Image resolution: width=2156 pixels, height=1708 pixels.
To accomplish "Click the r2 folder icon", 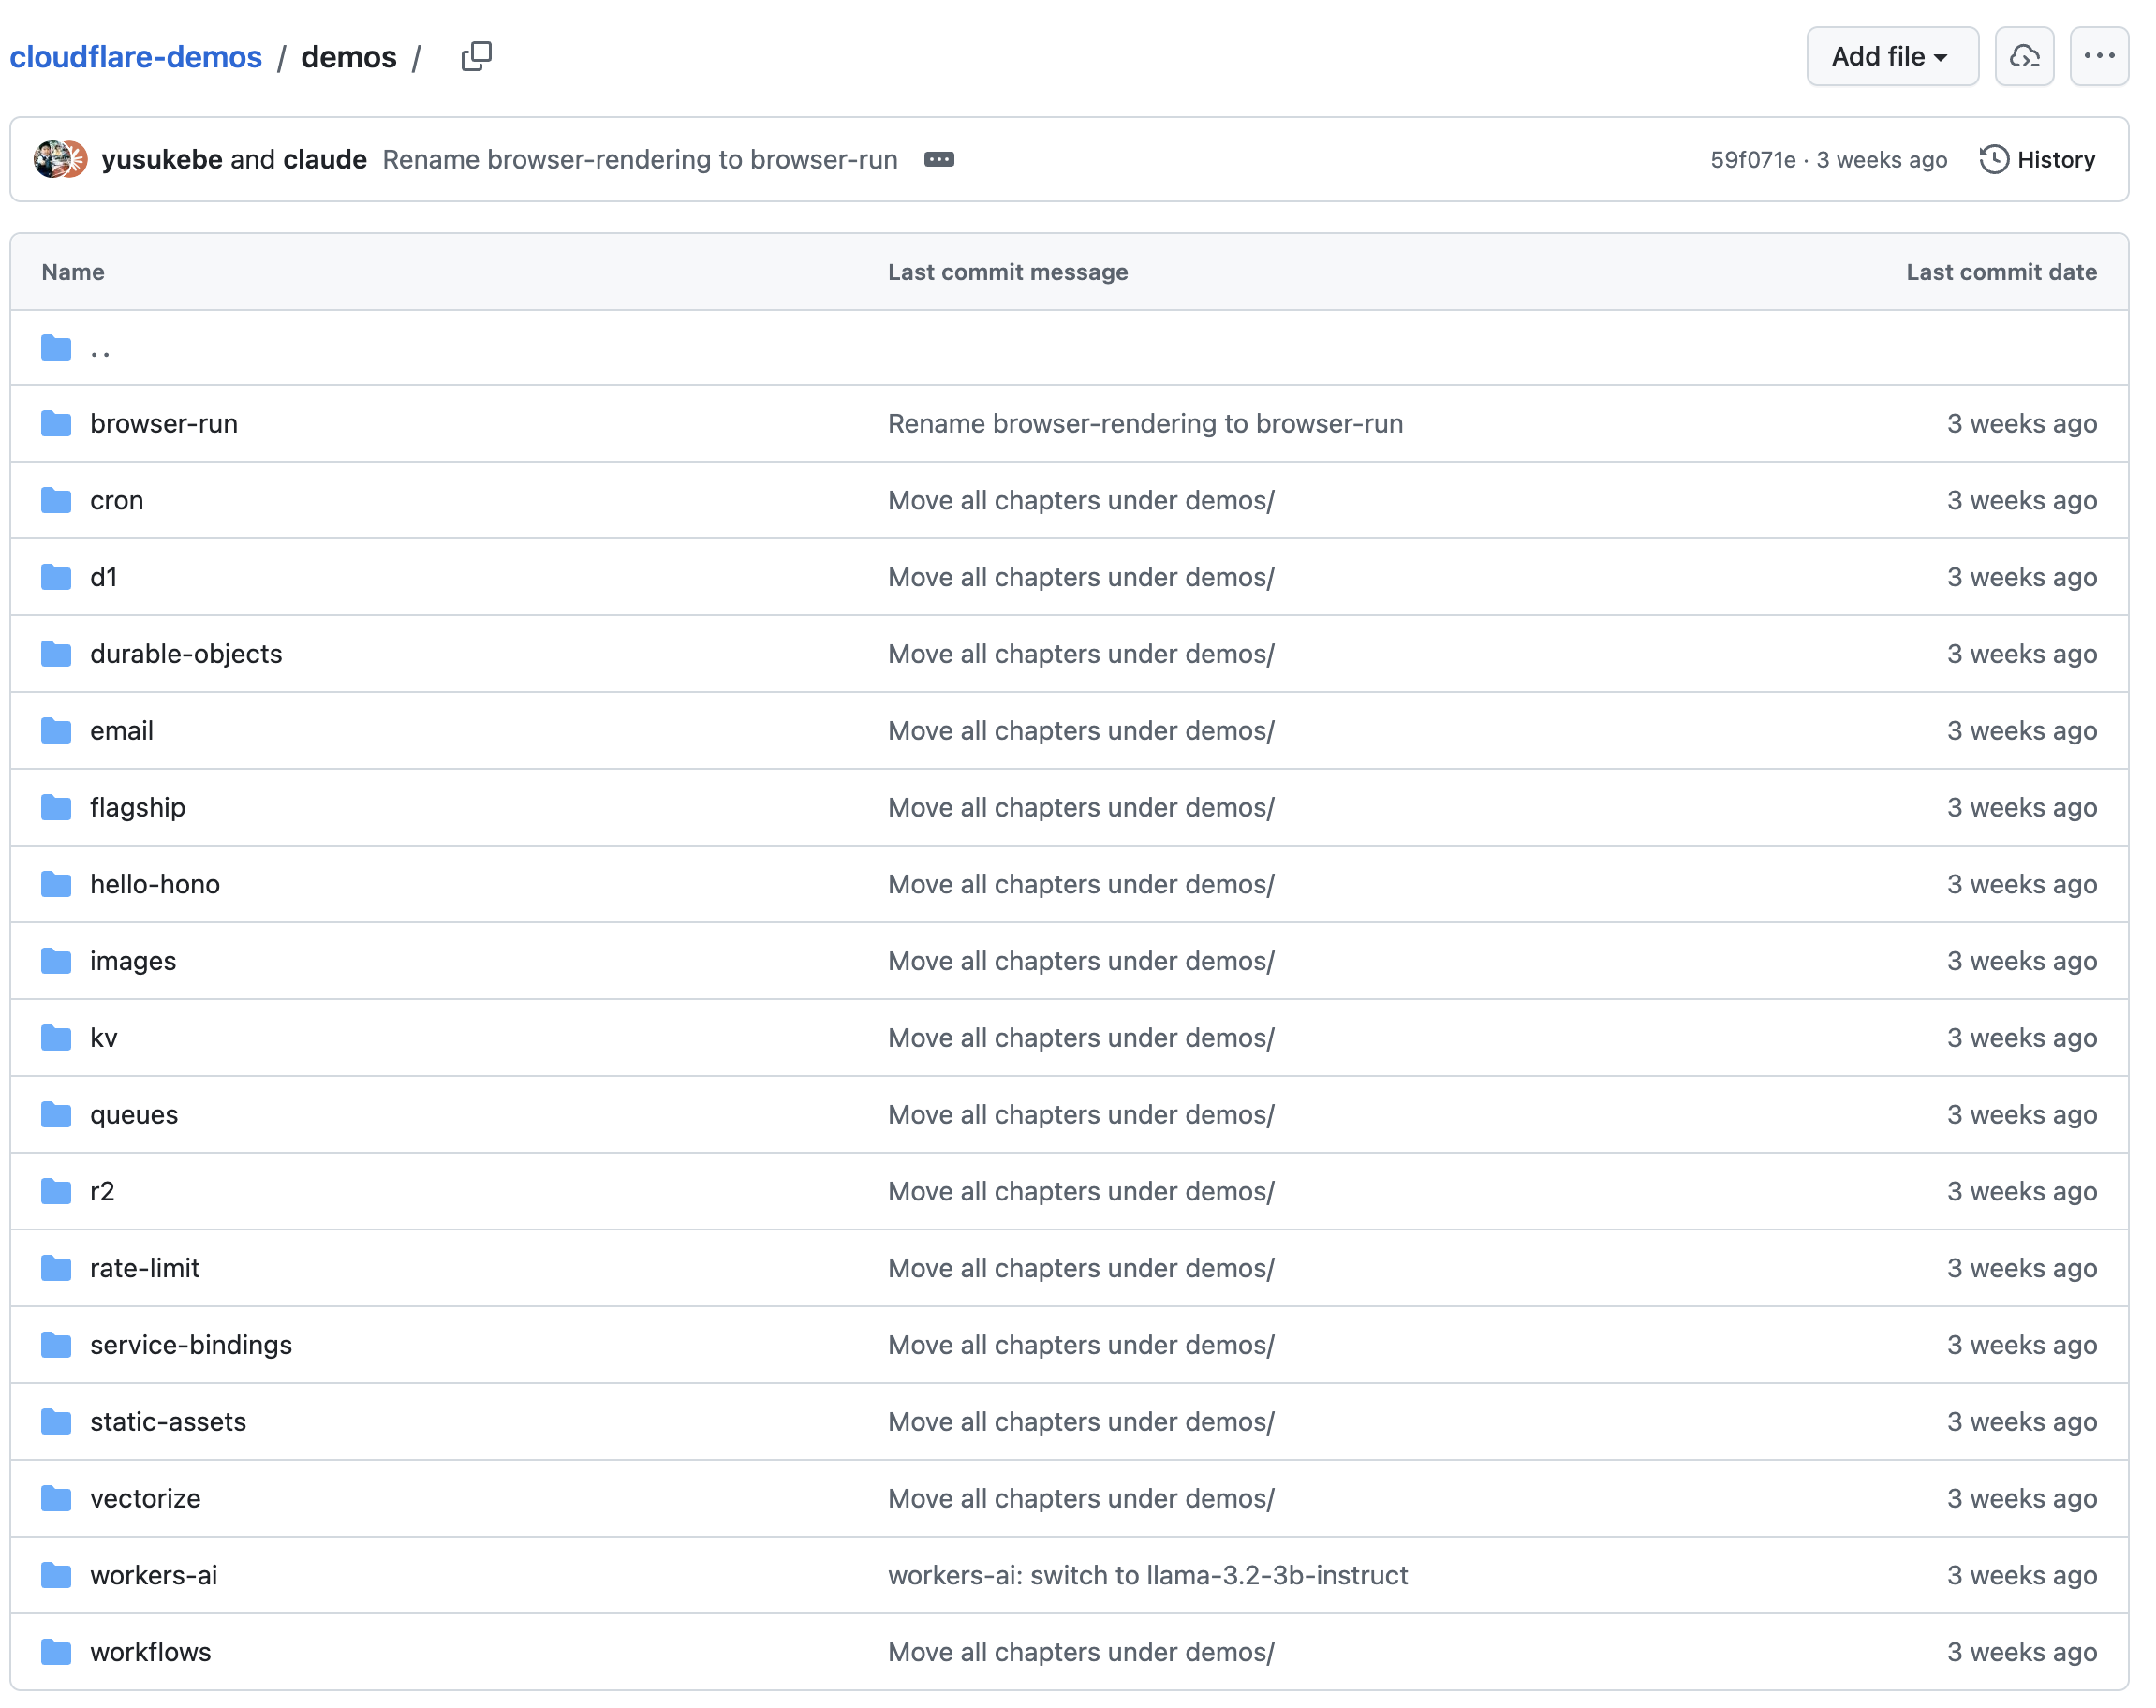I will click(x=56, y=1192).
